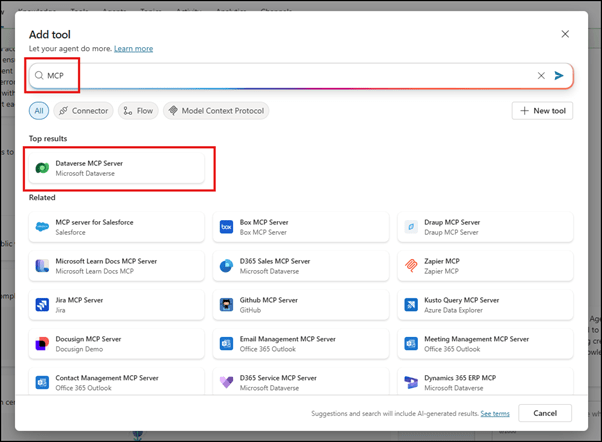
Task: Filter results by Flow
Action: pyautogui.click(x=138, y=111)
